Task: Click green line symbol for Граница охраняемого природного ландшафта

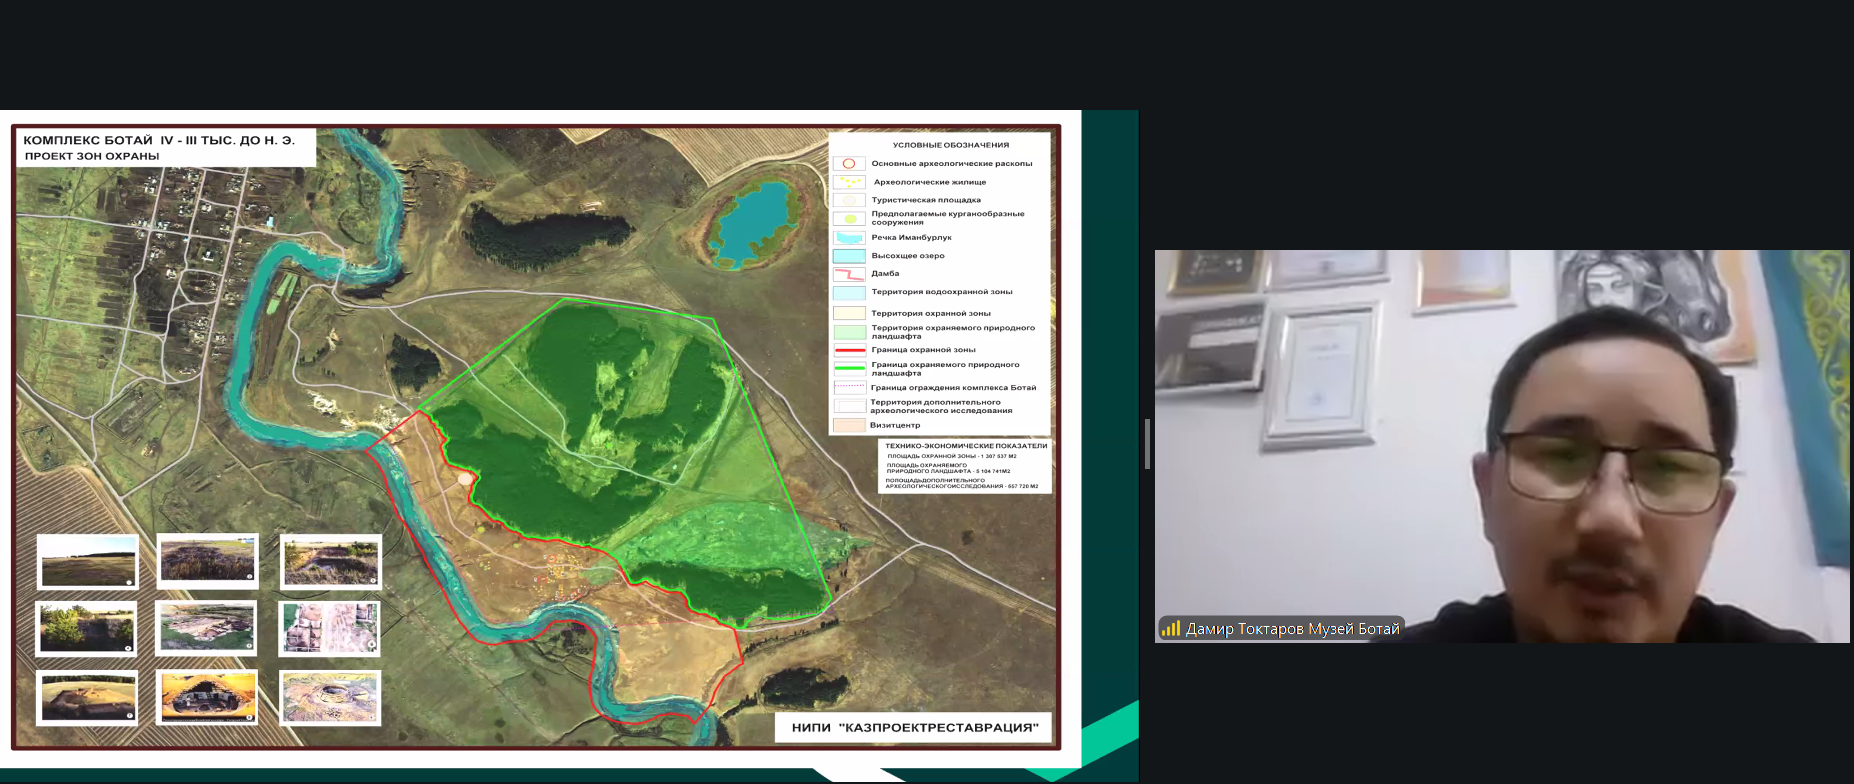Action: point(848,368)
